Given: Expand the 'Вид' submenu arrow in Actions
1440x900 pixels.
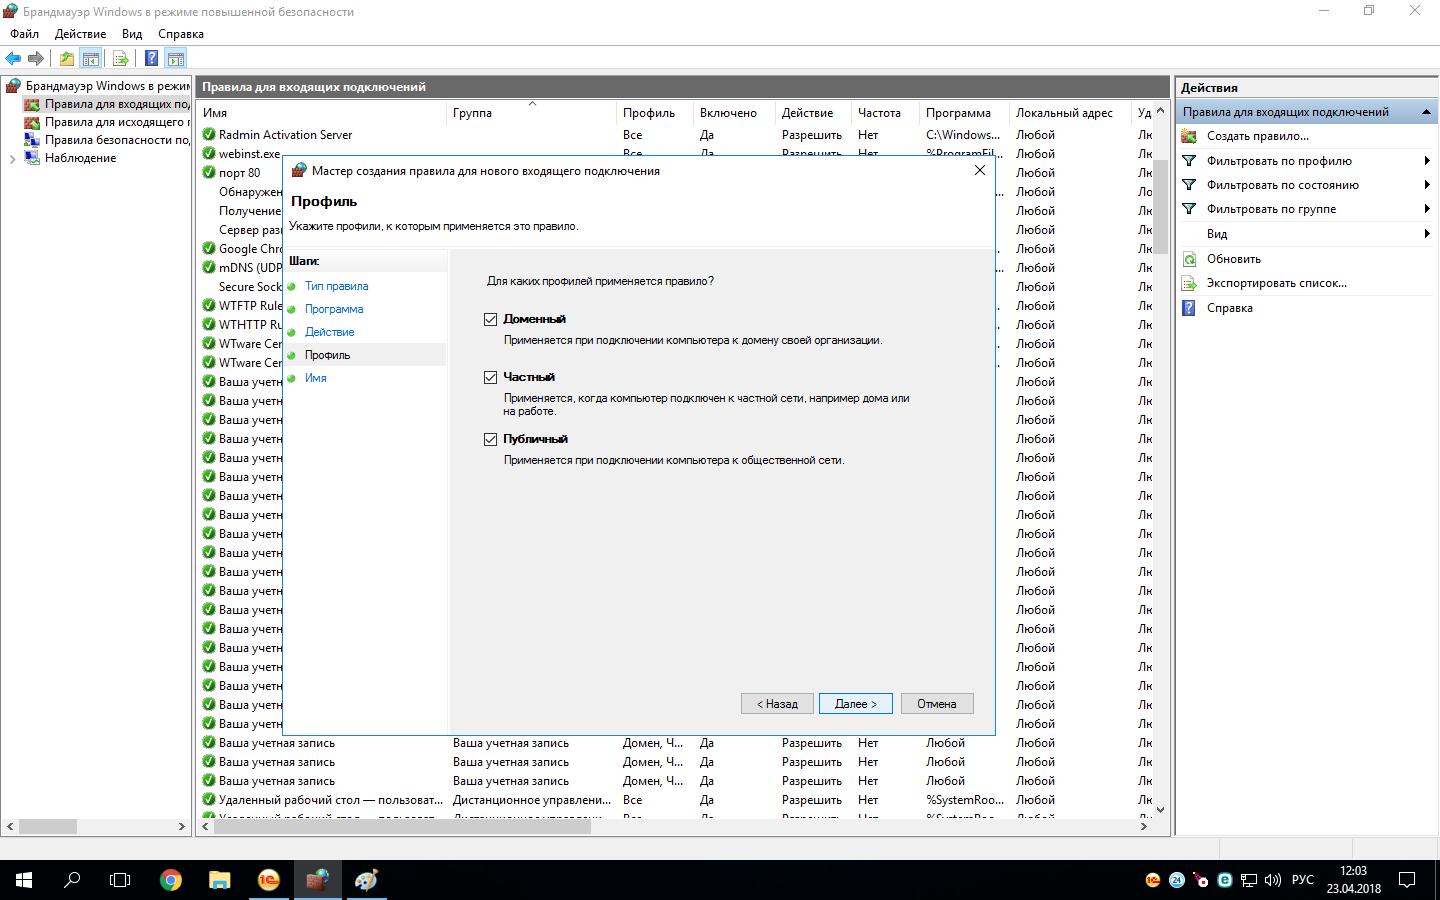Looking at the screenshot, I should pos(1427,234).
